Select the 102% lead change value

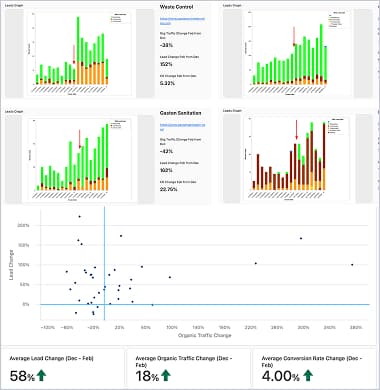(x=166, y=170)
